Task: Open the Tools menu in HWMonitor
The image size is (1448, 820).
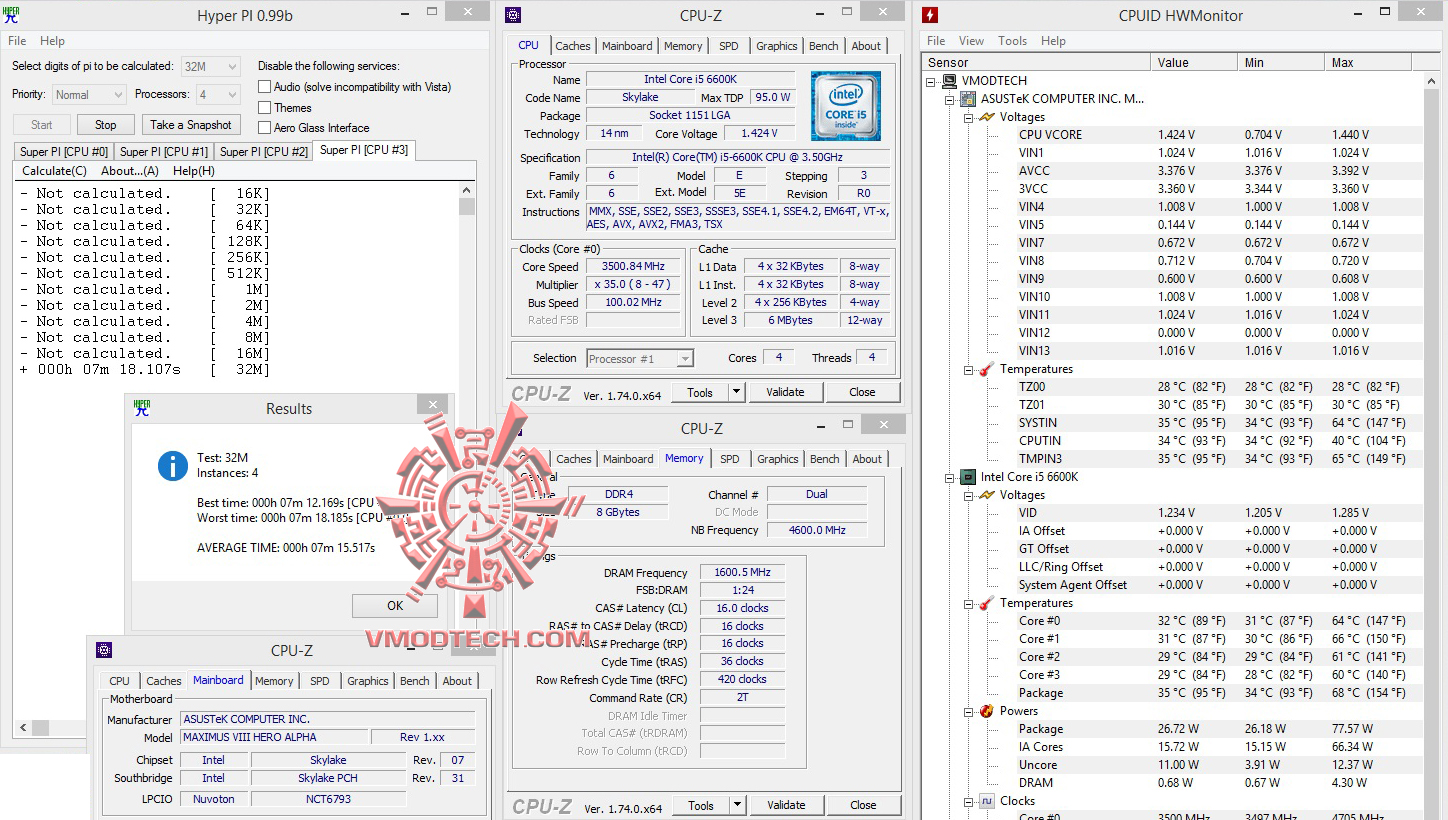Action: 1012,41
